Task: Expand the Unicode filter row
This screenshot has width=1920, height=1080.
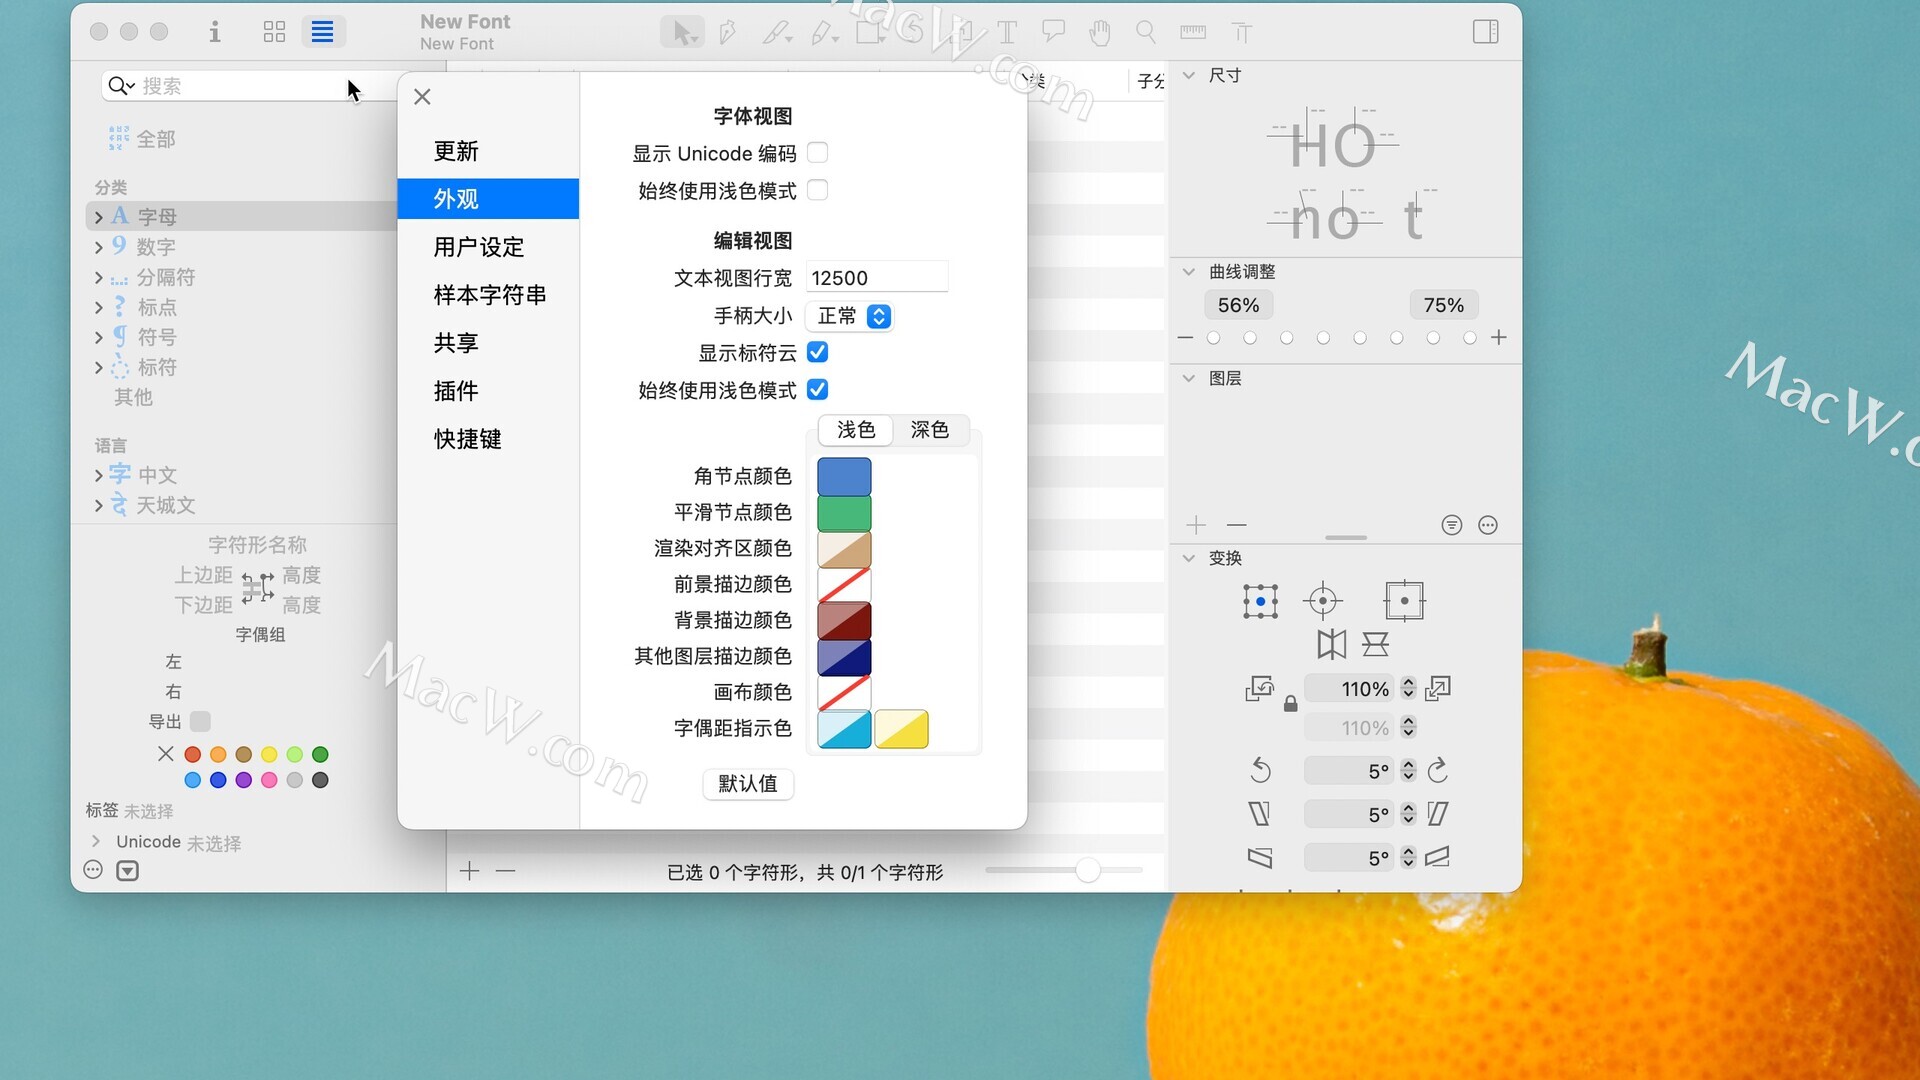Action: [96, 841]
